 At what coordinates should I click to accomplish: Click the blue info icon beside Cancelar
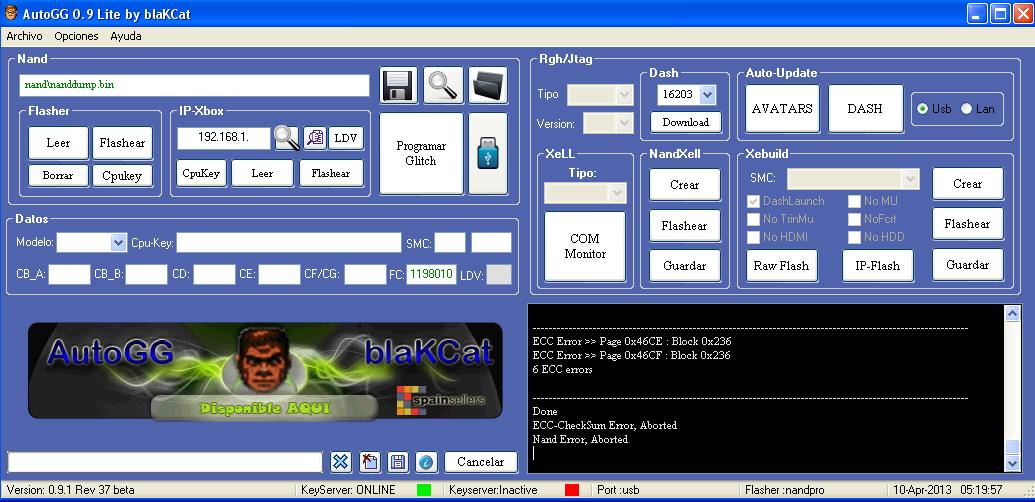[x=426, y=462]
